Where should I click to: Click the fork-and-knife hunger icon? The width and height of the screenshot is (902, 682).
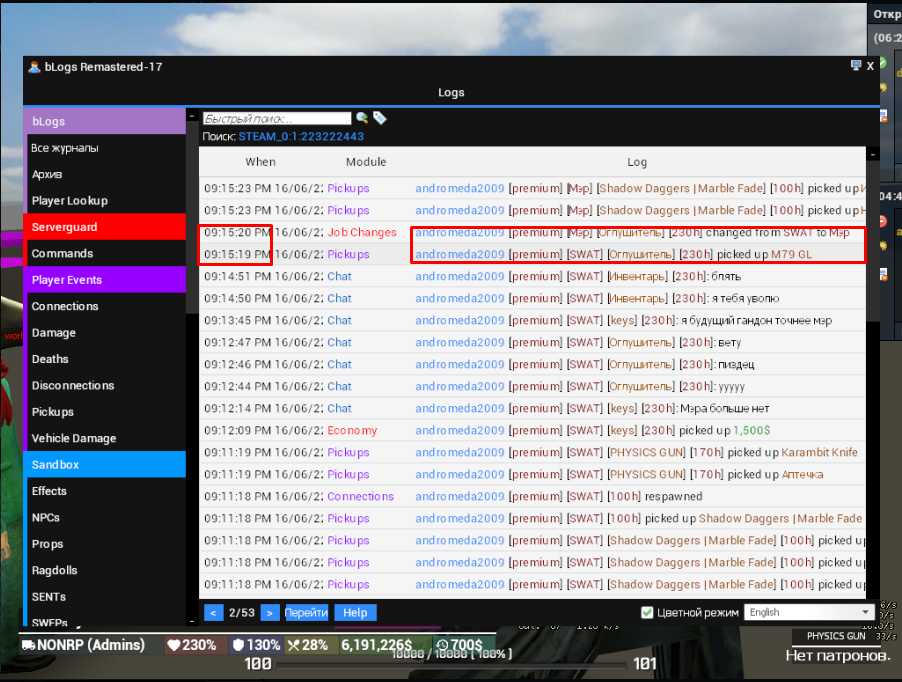click(x=293, y=645)
